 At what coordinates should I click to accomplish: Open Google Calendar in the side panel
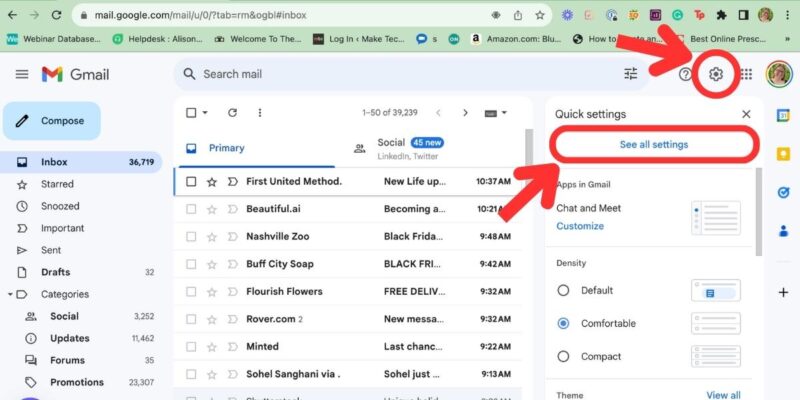(x=783, y=115)
